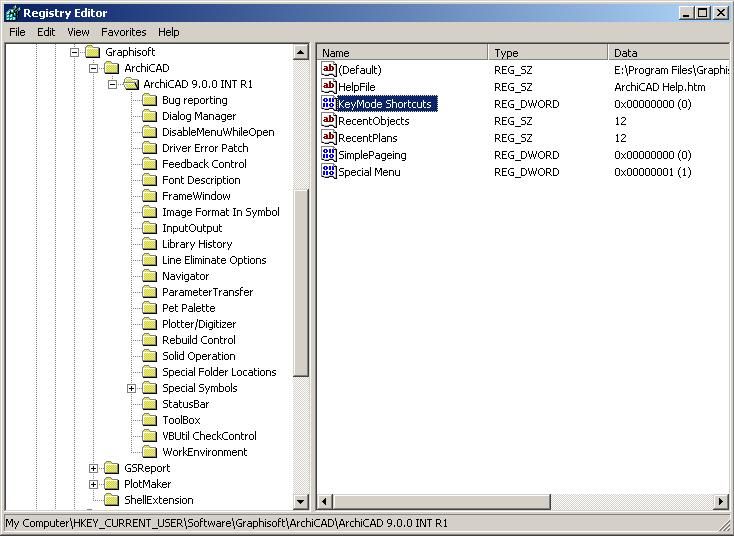This screenshot has width=734, height=536.
Task: Select the Line Eliminate Options key
Action: (214, 260)
